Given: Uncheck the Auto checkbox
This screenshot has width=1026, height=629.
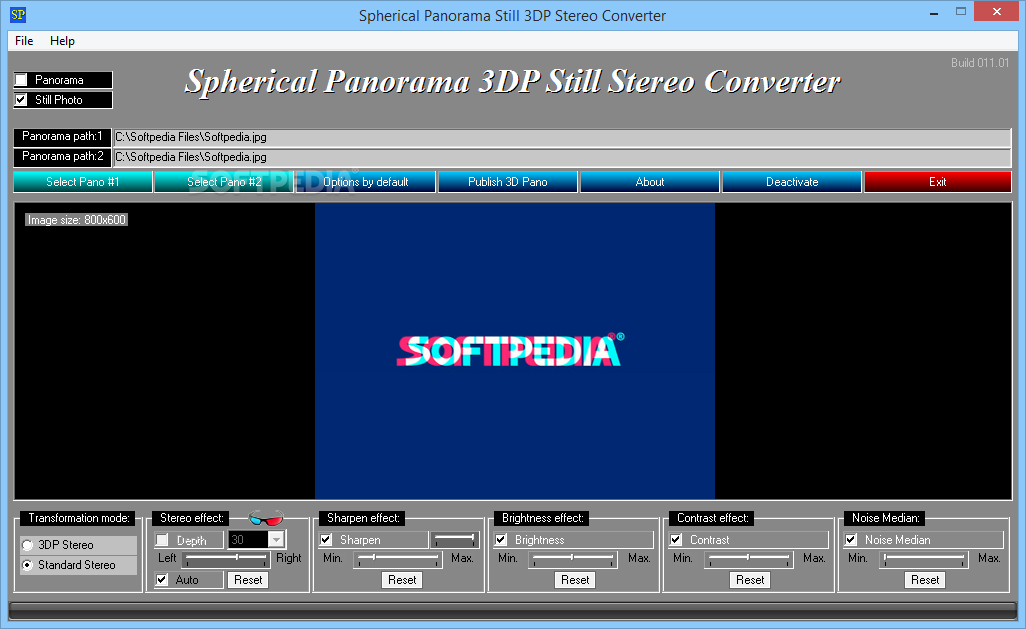Looking at the screenshot, I should [162, 580].
